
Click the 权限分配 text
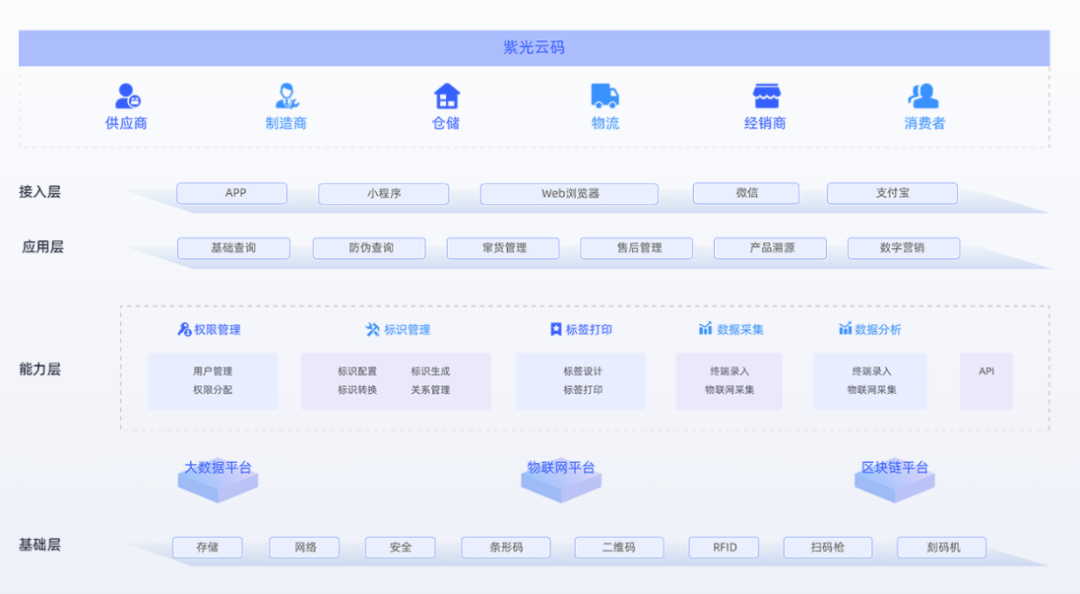point(212,390)
